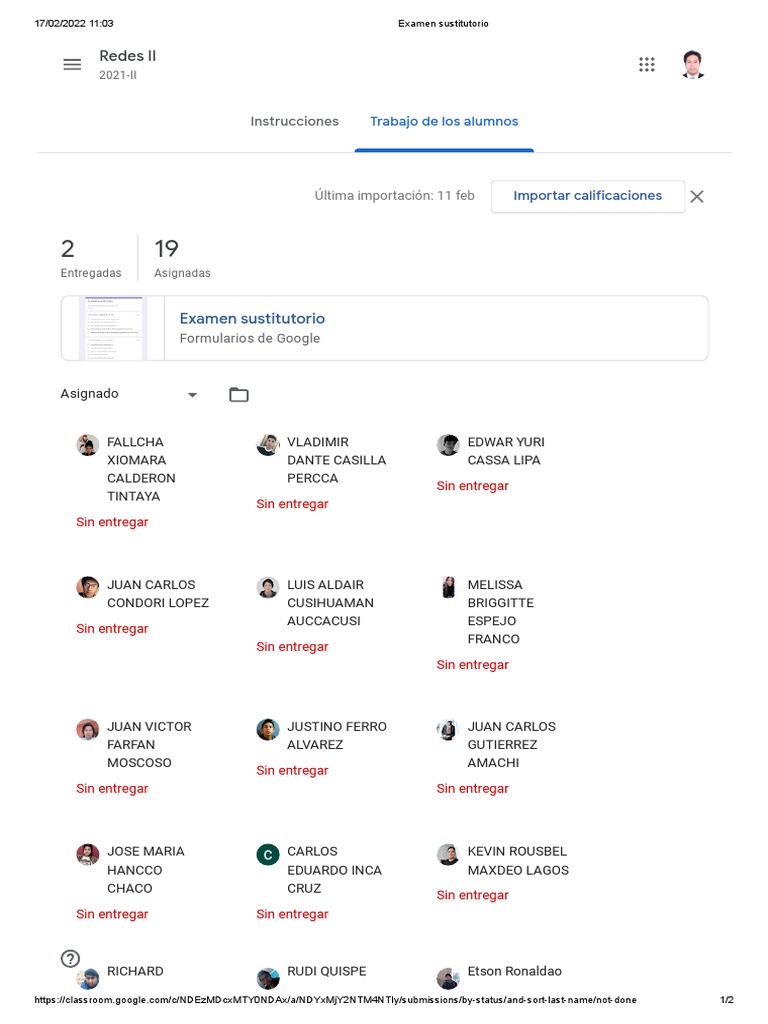Select student Edwar Yuri Cassa Lipa

505,451
